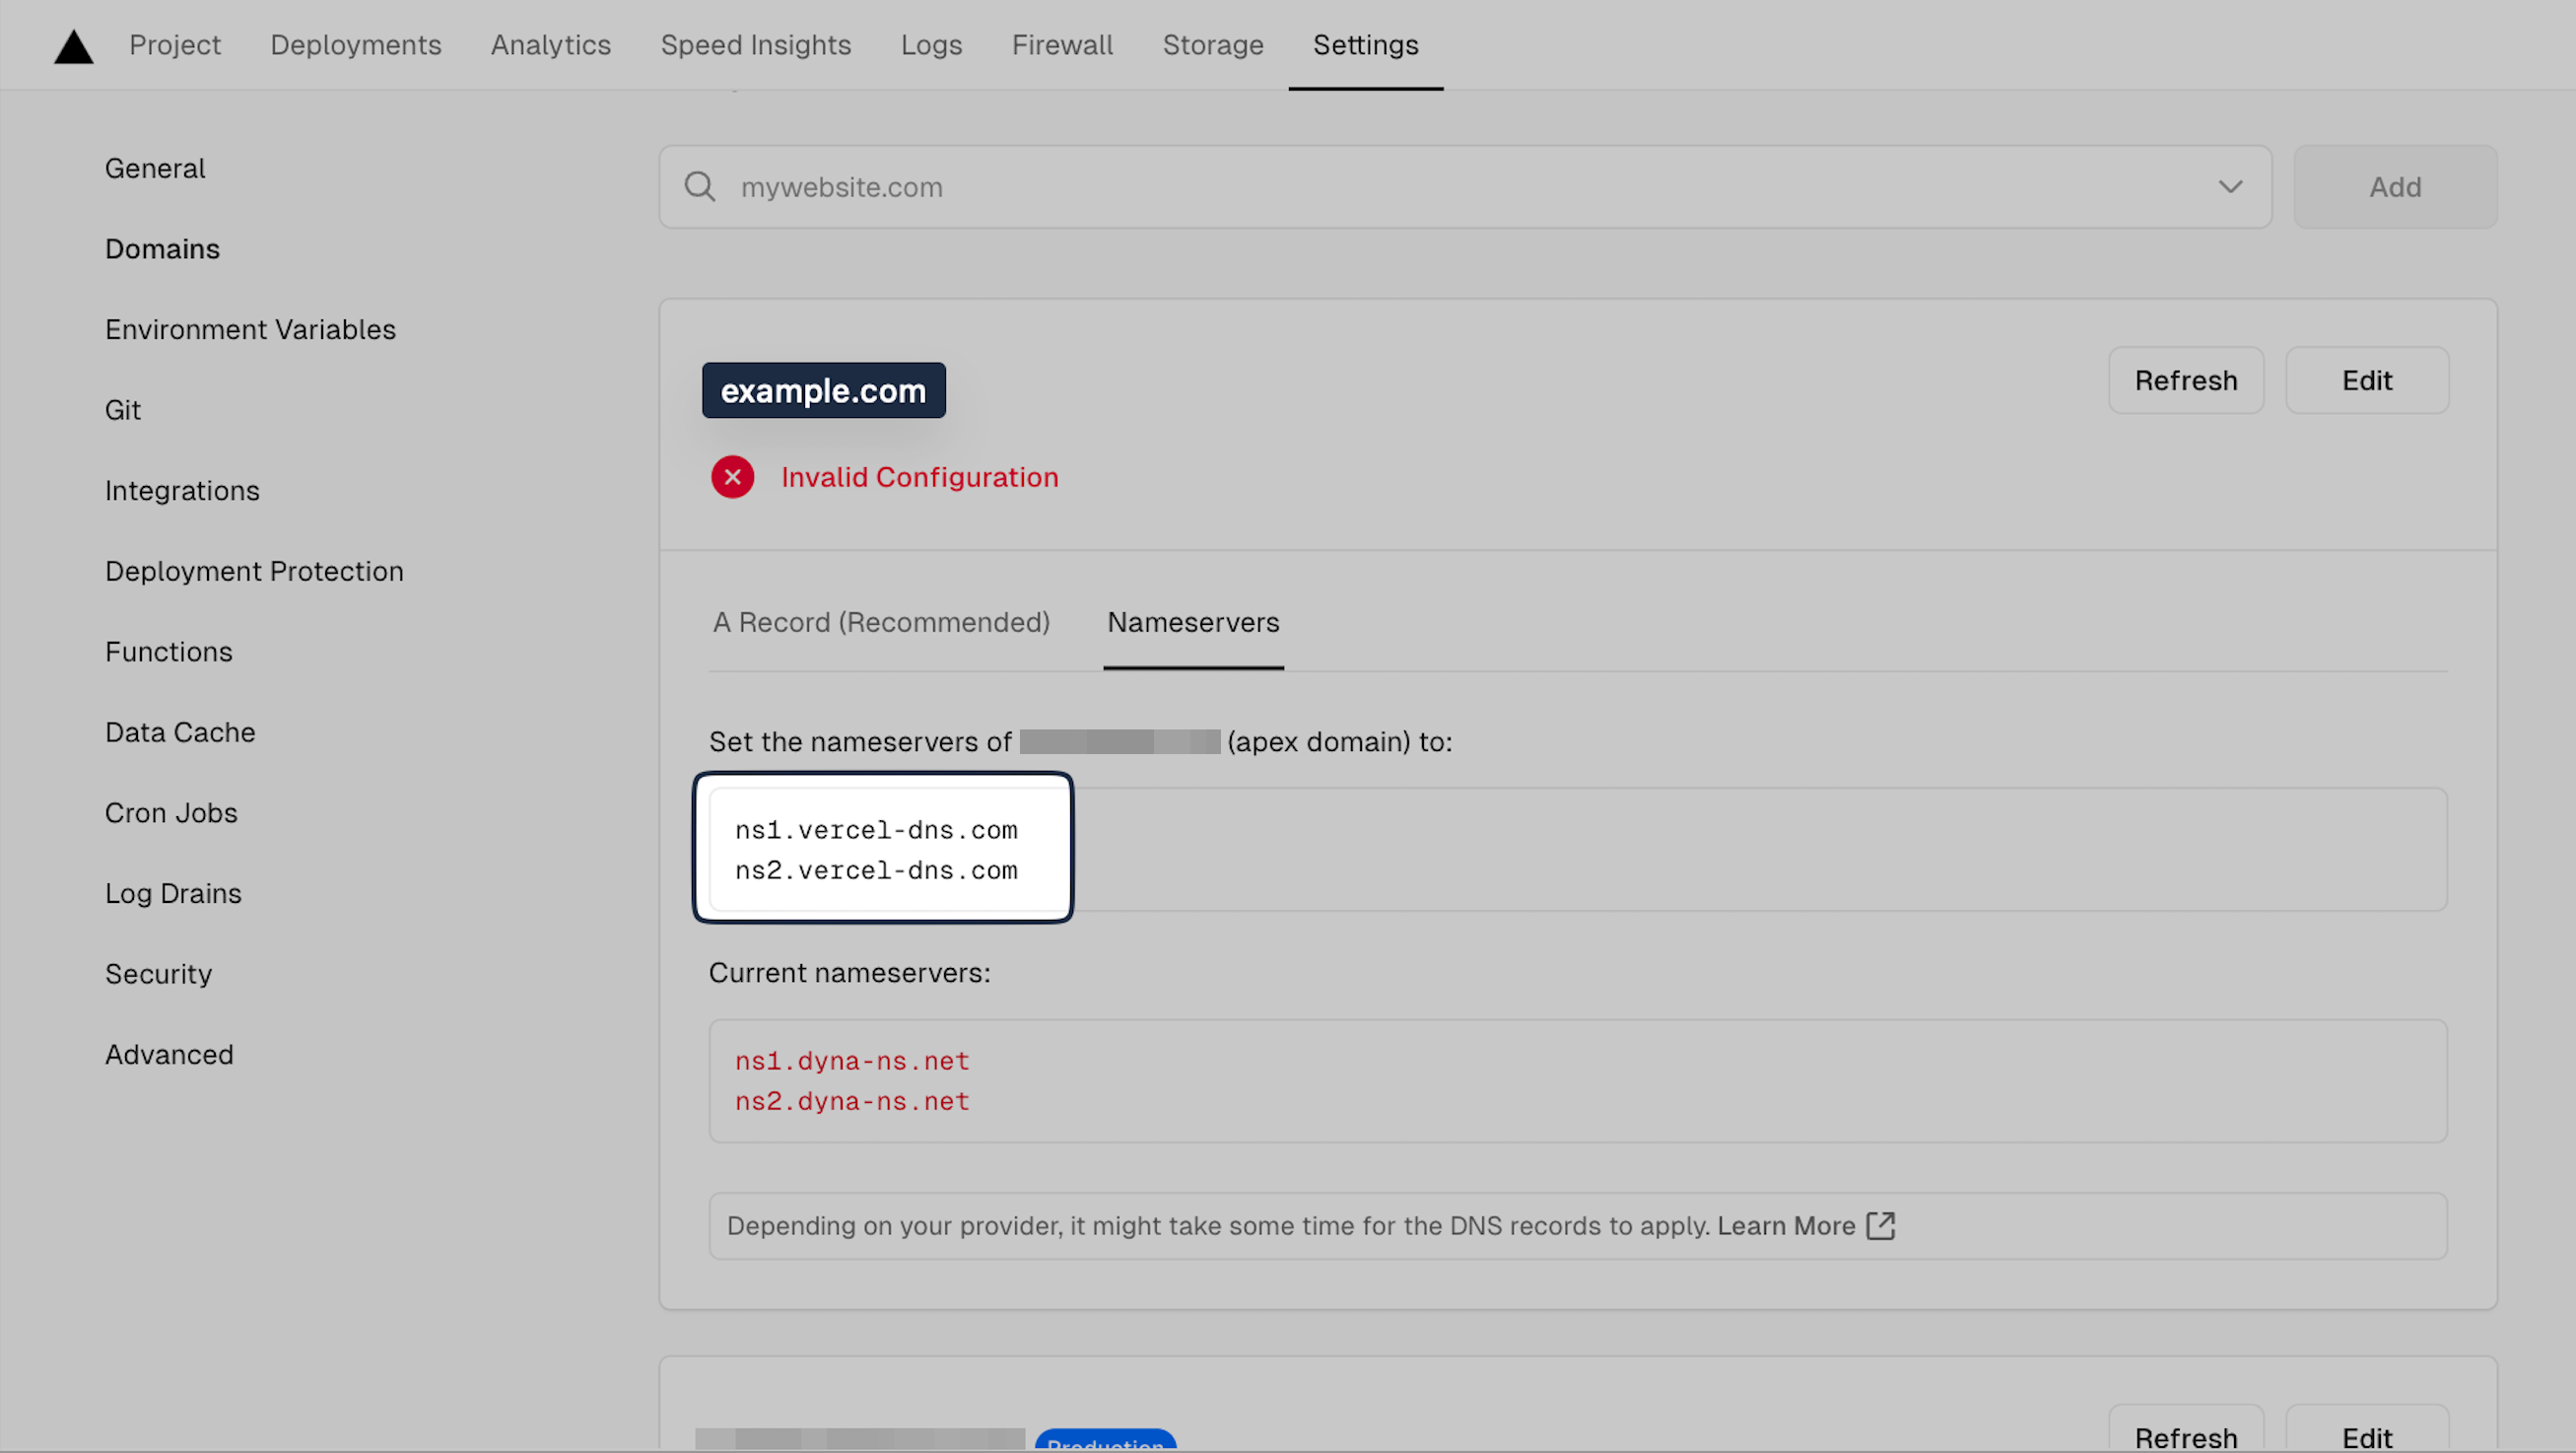
Task: Open Data Cache in sidebar
Action: point(180,733)
